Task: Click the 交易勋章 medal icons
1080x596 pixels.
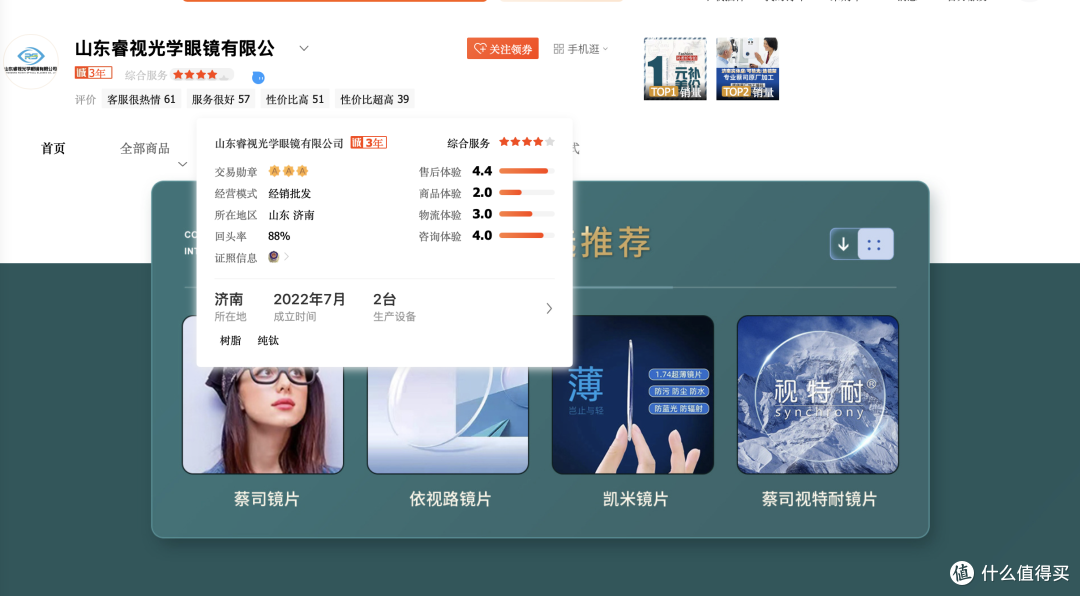Action: coord(288,171)
